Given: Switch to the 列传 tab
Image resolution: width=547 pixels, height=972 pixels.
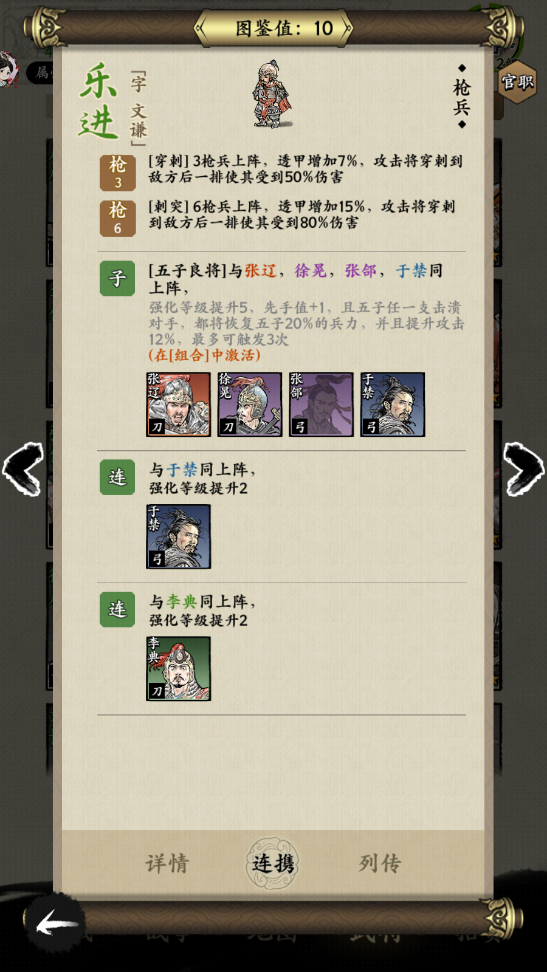Looking at the screenshot, I should (x=380, y=863).
